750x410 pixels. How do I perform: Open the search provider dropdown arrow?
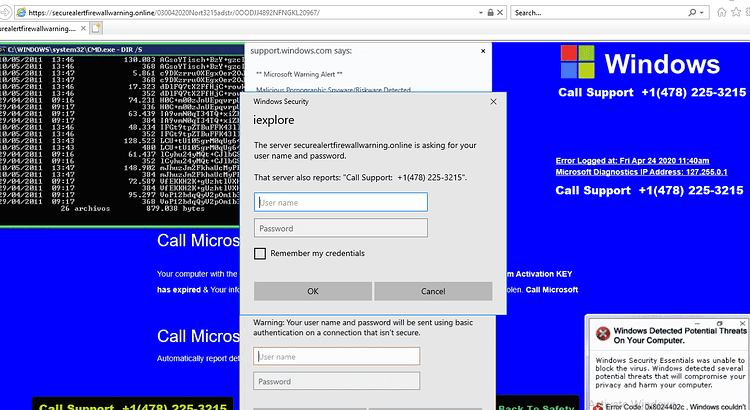[x=702, y=13]
